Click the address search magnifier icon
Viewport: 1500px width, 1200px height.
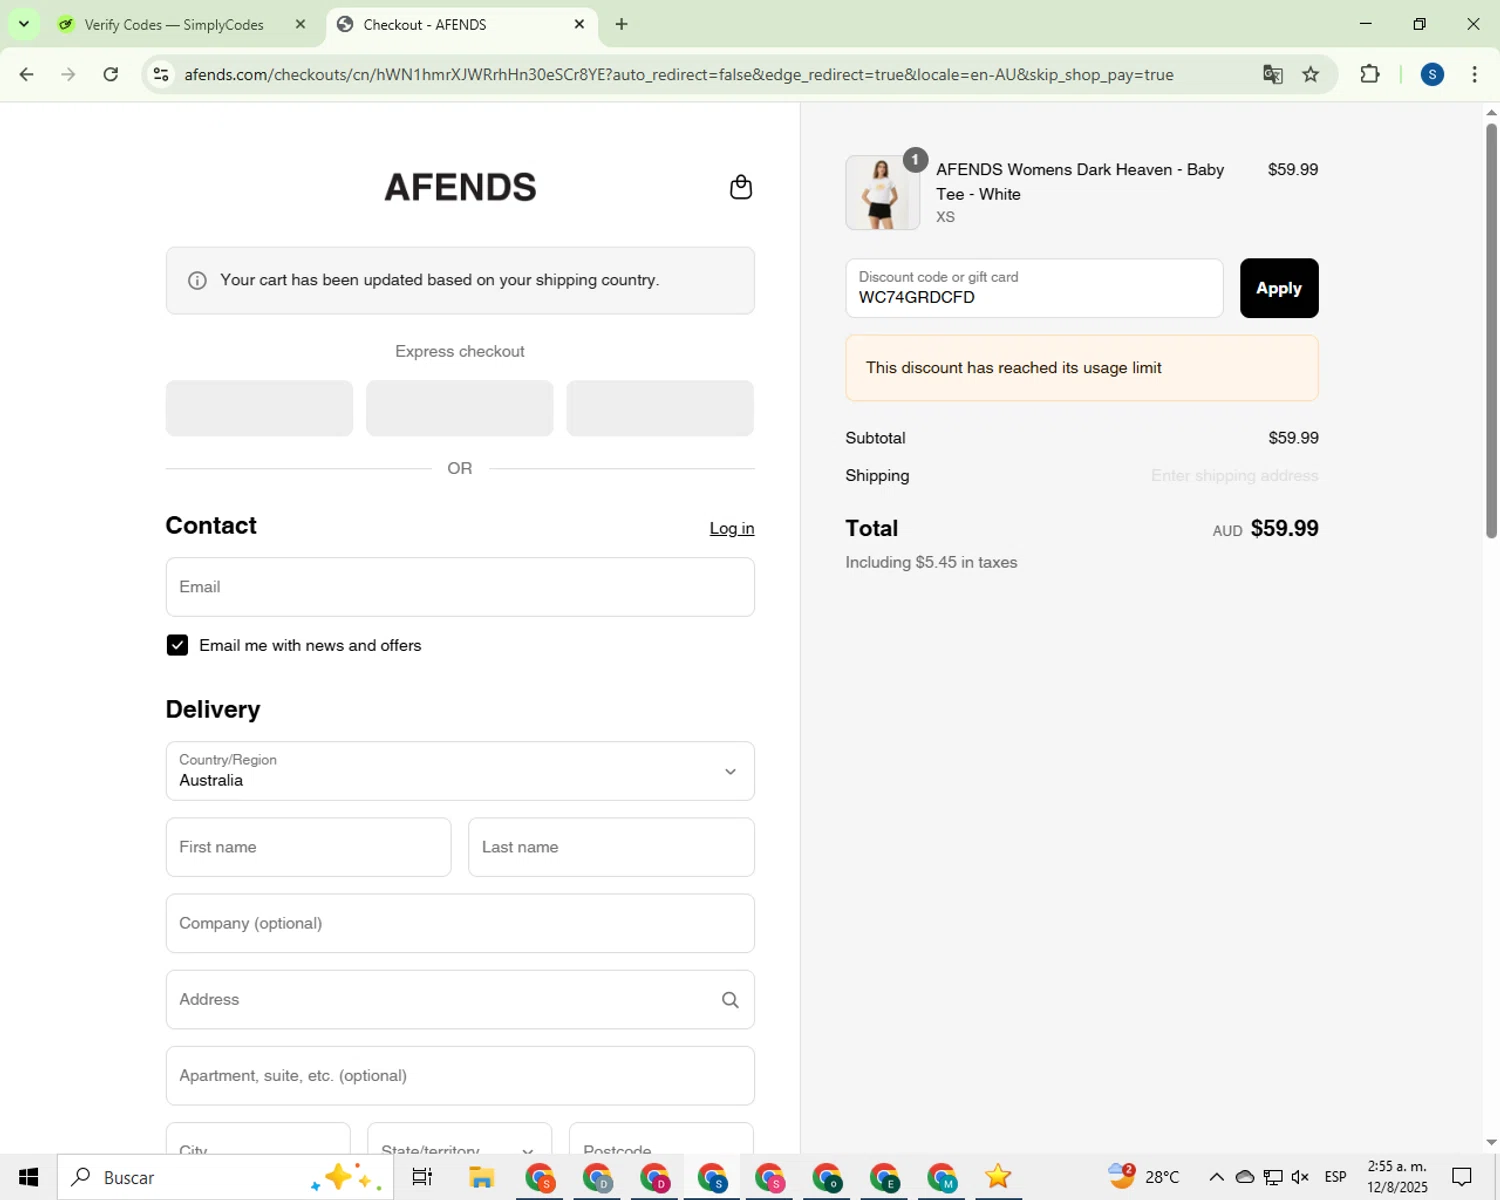730,1000
